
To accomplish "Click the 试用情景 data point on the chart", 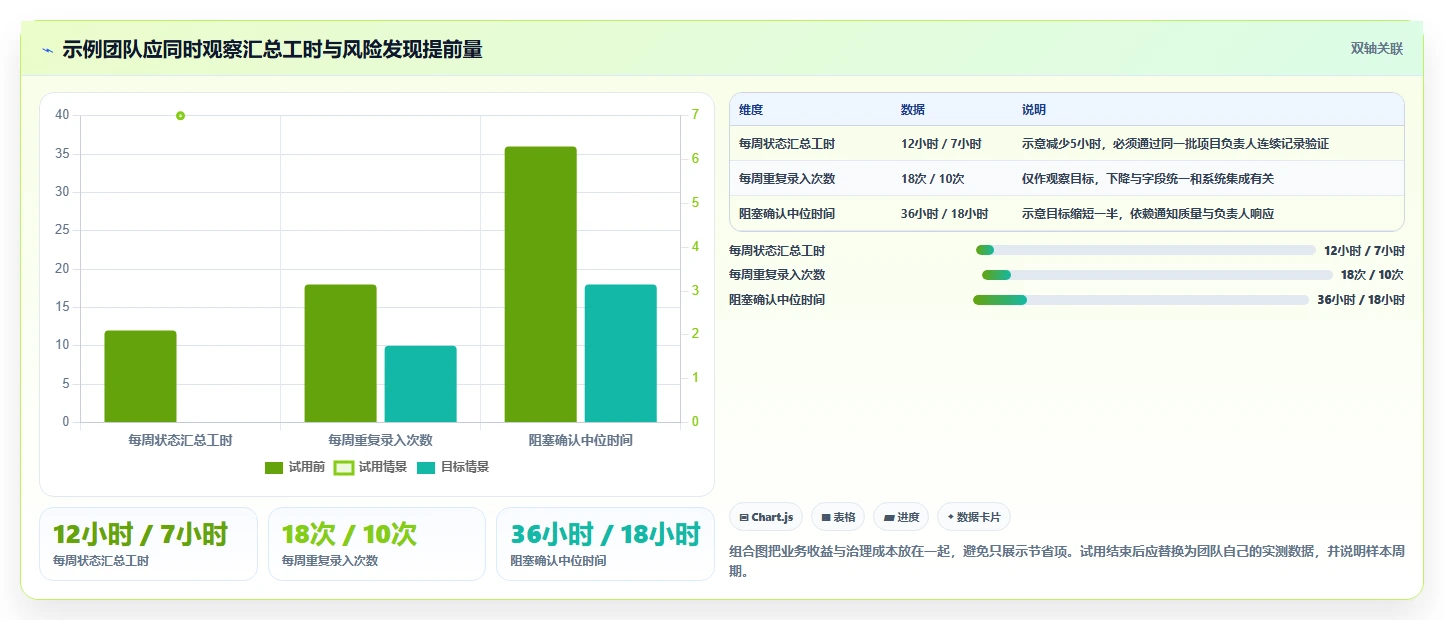I will point(180,116).
